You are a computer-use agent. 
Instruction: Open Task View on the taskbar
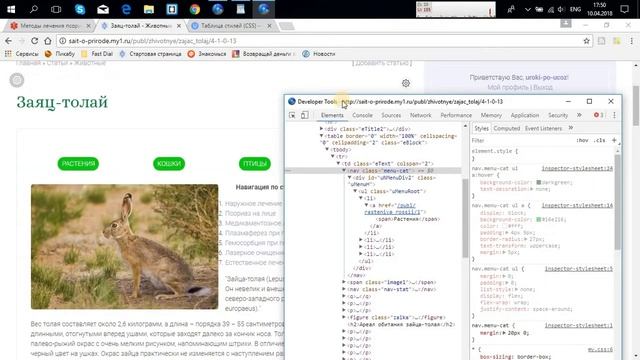coord(56,9)
